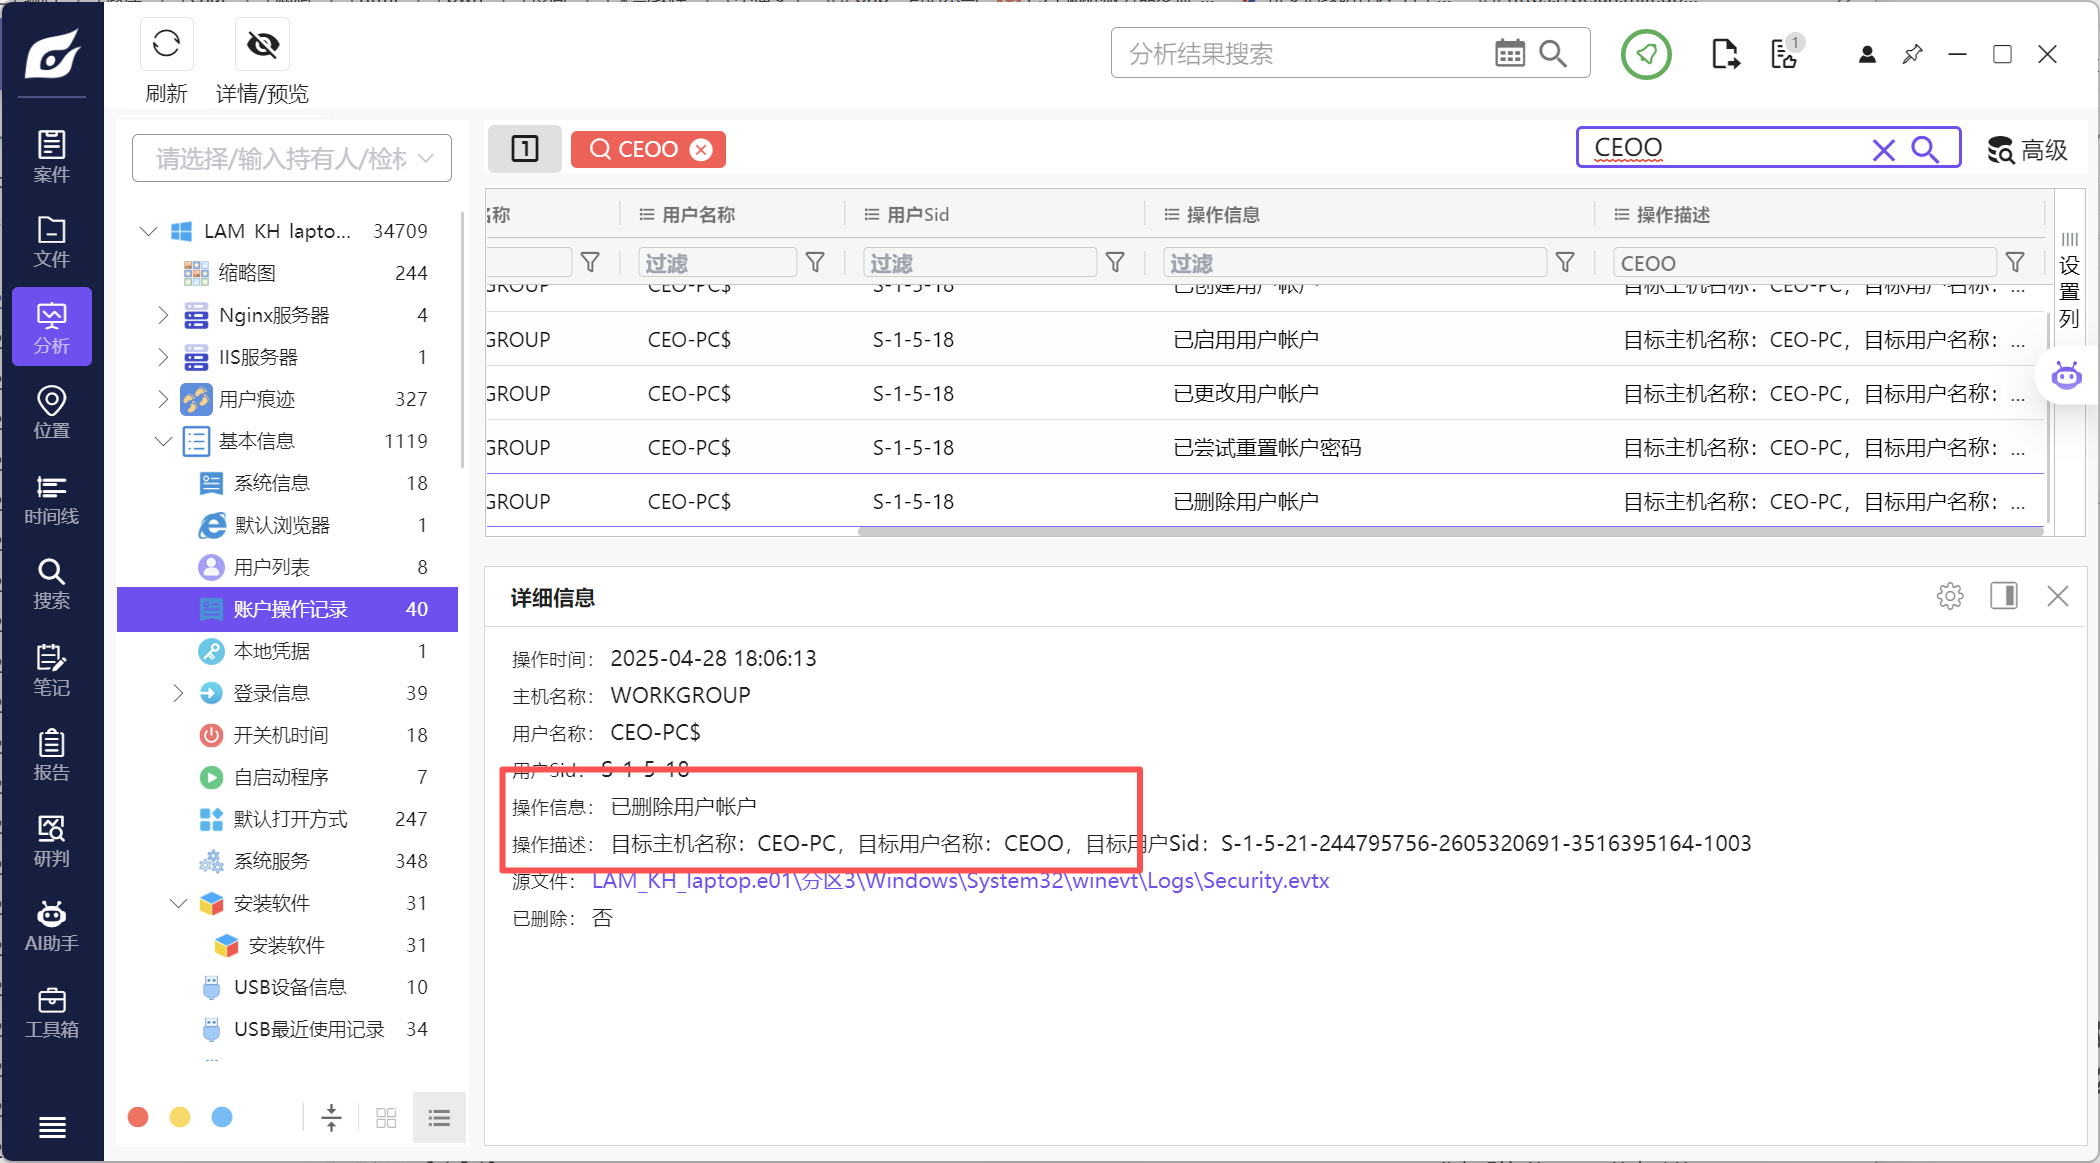Screen dimensions: 2100x1163
Task: Remove the CEOO search filter chip
Action: (x=702, y=150)
